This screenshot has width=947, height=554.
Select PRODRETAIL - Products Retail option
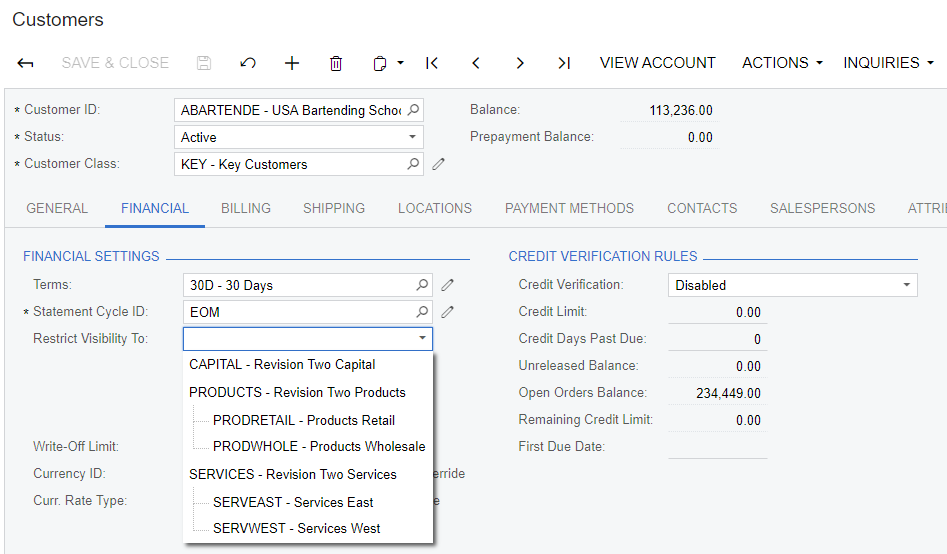click(303, 420)
